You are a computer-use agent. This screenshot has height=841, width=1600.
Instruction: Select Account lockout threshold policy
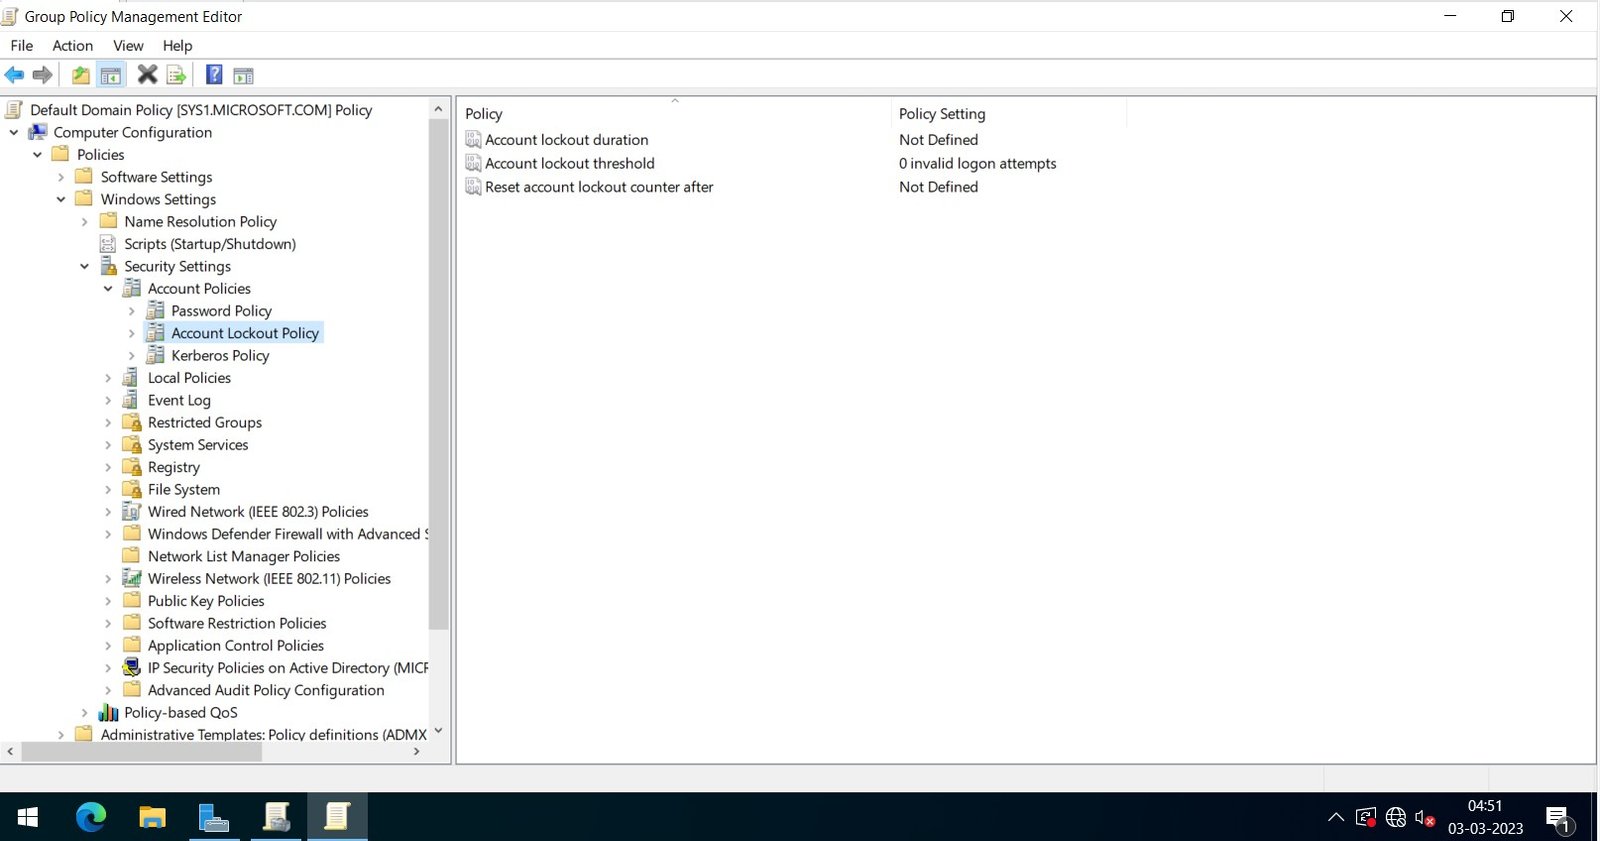[x=570, y=163]
